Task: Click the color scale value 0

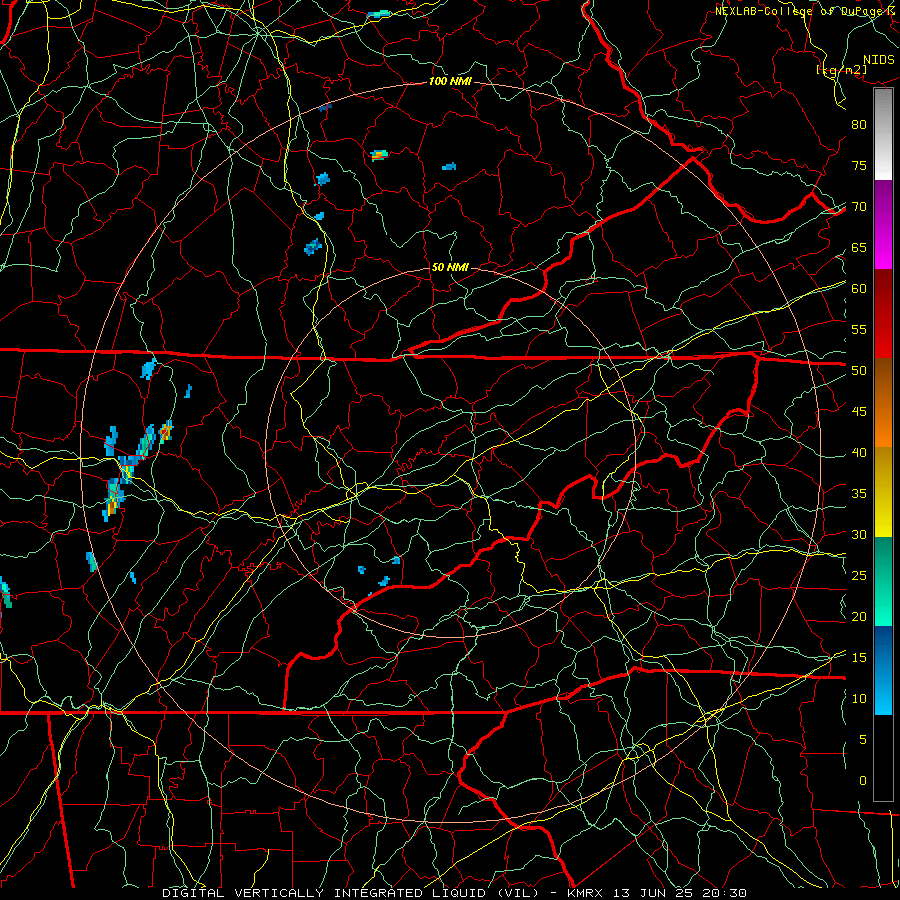Action: [x=863, y=781]
